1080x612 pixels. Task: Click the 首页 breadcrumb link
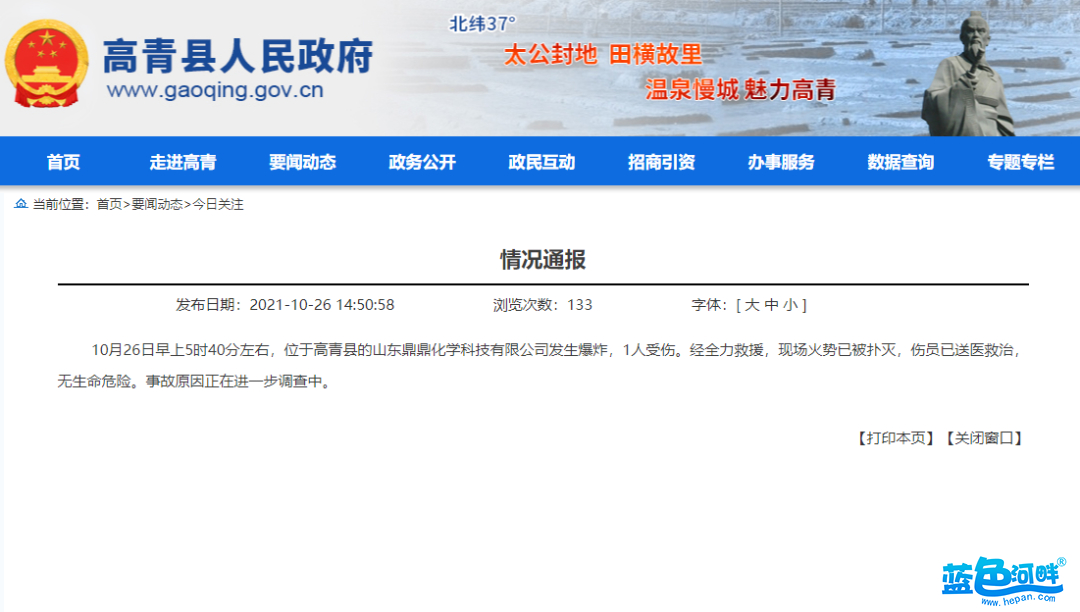(109, 204)
